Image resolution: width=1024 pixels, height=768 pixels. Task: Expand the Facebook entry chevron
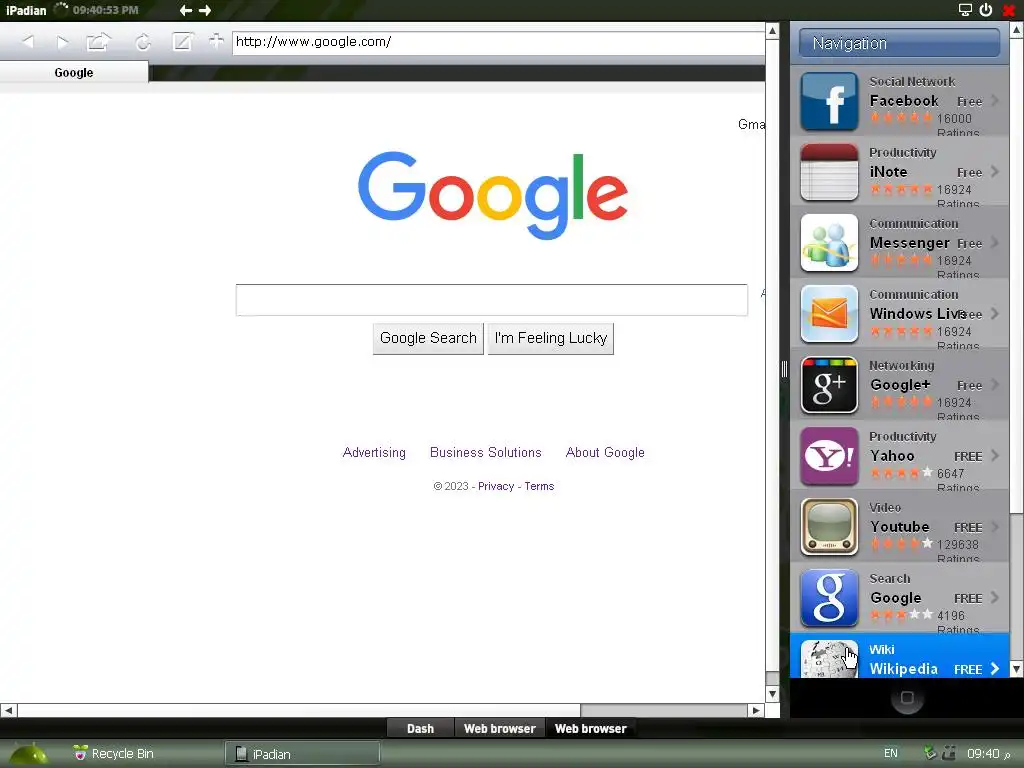(995, 101)
